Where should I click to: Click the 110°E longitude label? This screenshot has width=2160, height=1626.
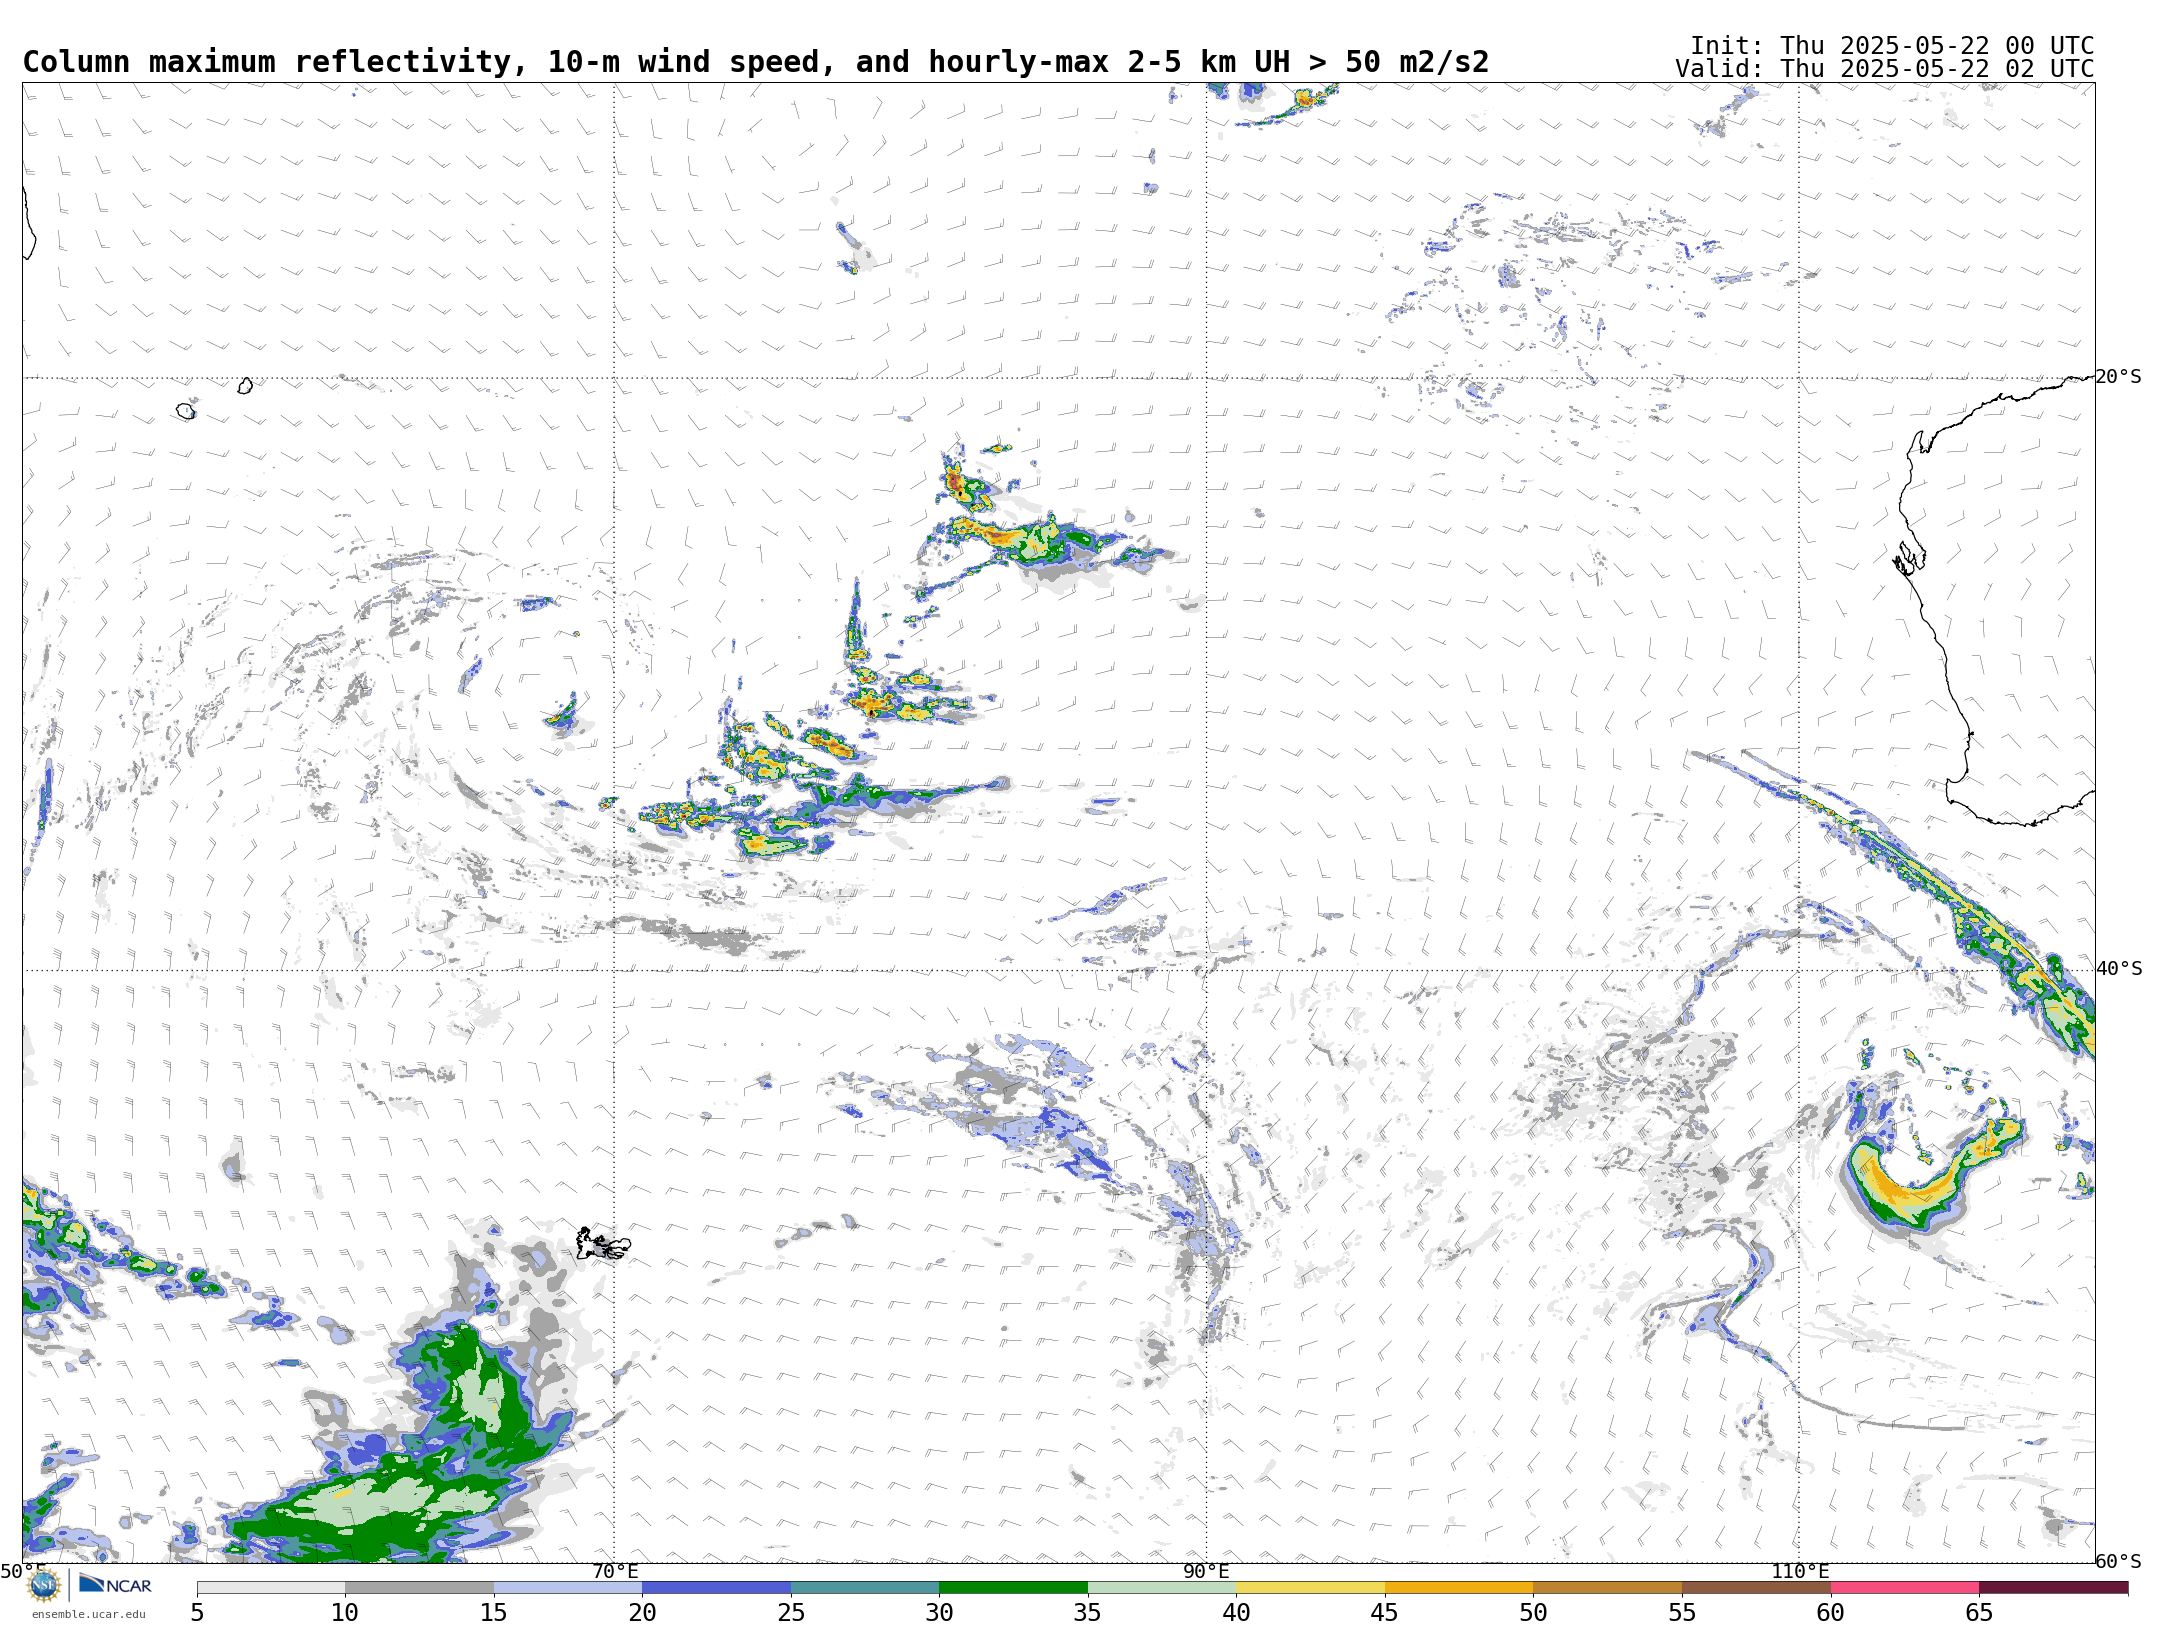click(1800, 1571)
